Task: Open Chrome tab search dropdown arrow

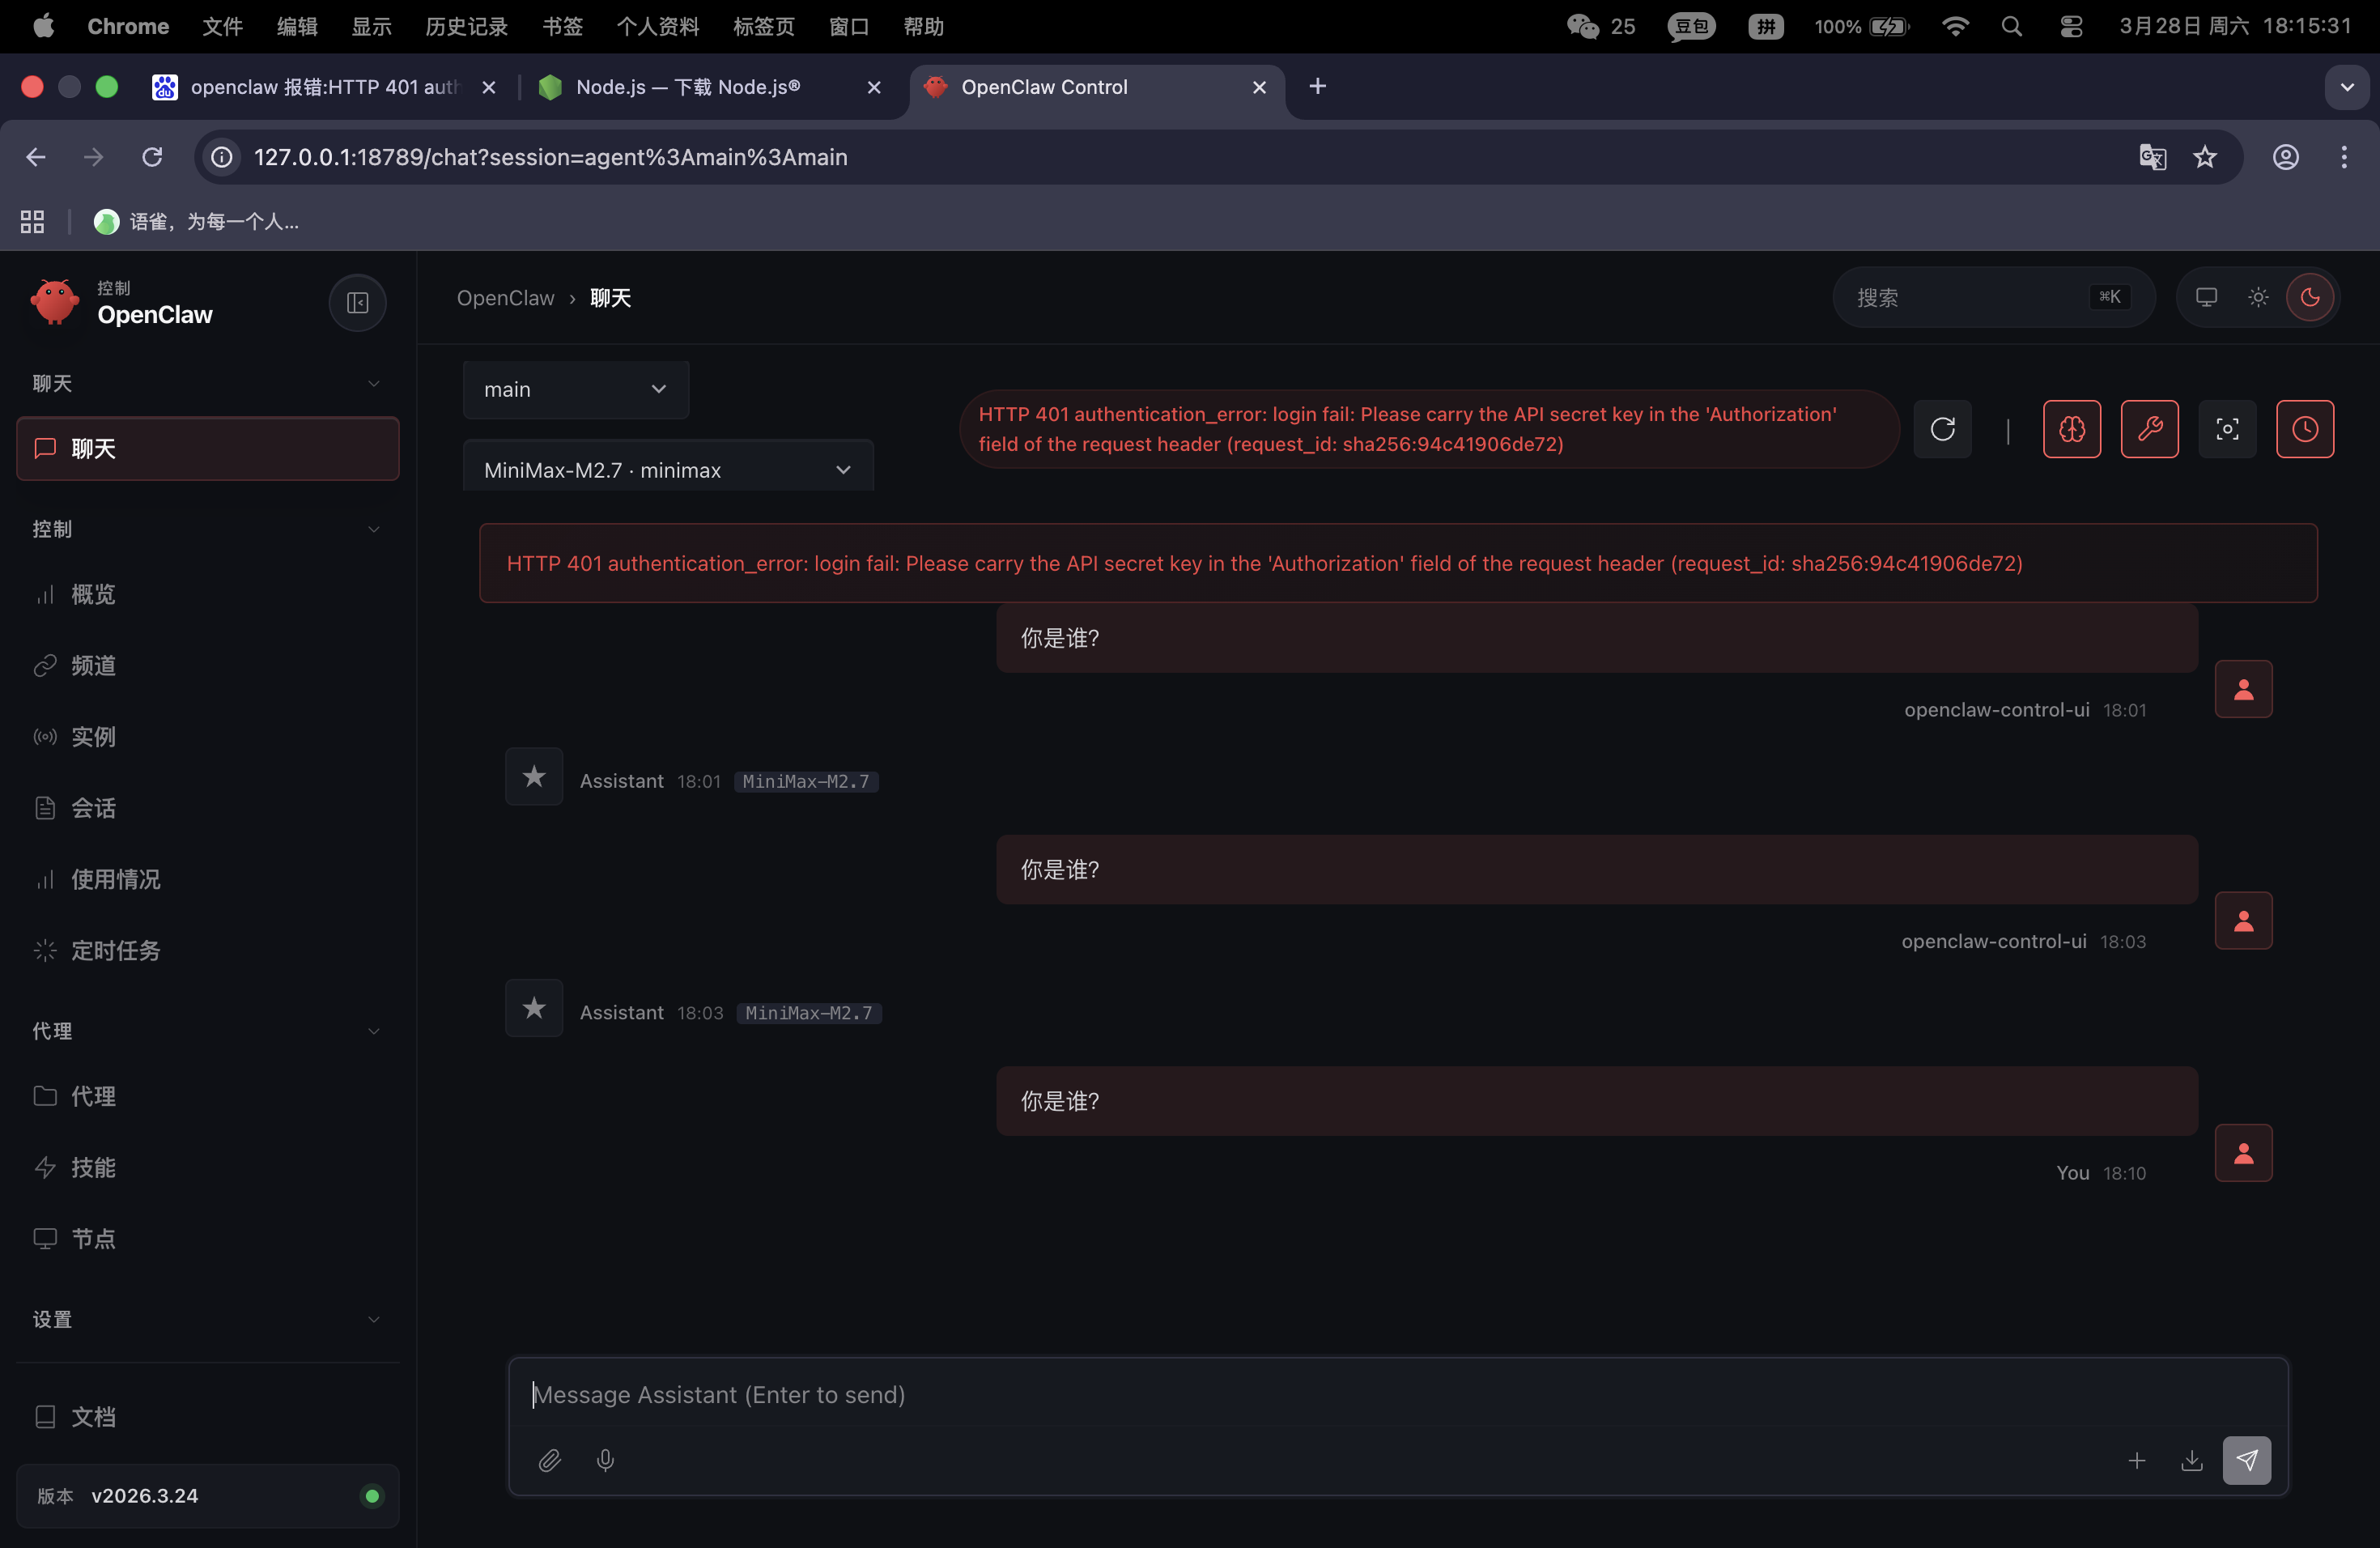Action: [2346, 87]
